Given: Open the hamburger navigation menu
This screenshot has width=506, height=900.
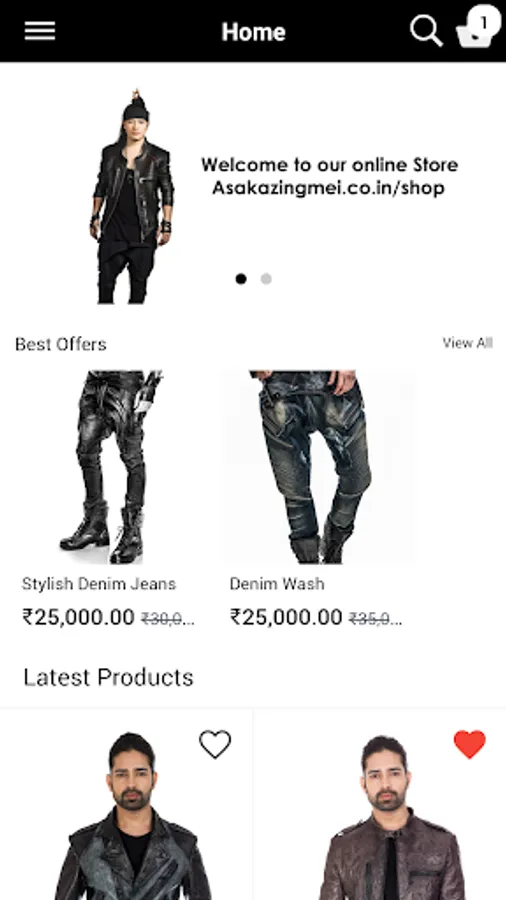Looking at the screenshot, I should click(40, 31).
